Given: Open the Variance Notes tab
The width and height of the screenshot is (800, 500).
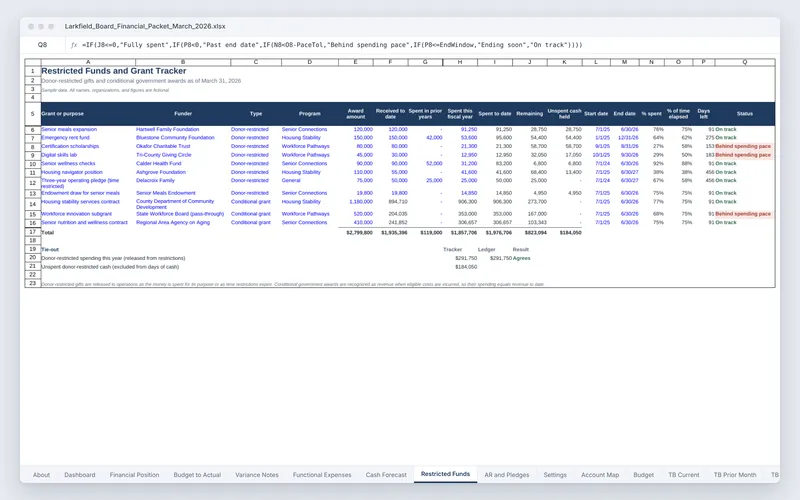Looking at the screenshot, I should point(257,474).
